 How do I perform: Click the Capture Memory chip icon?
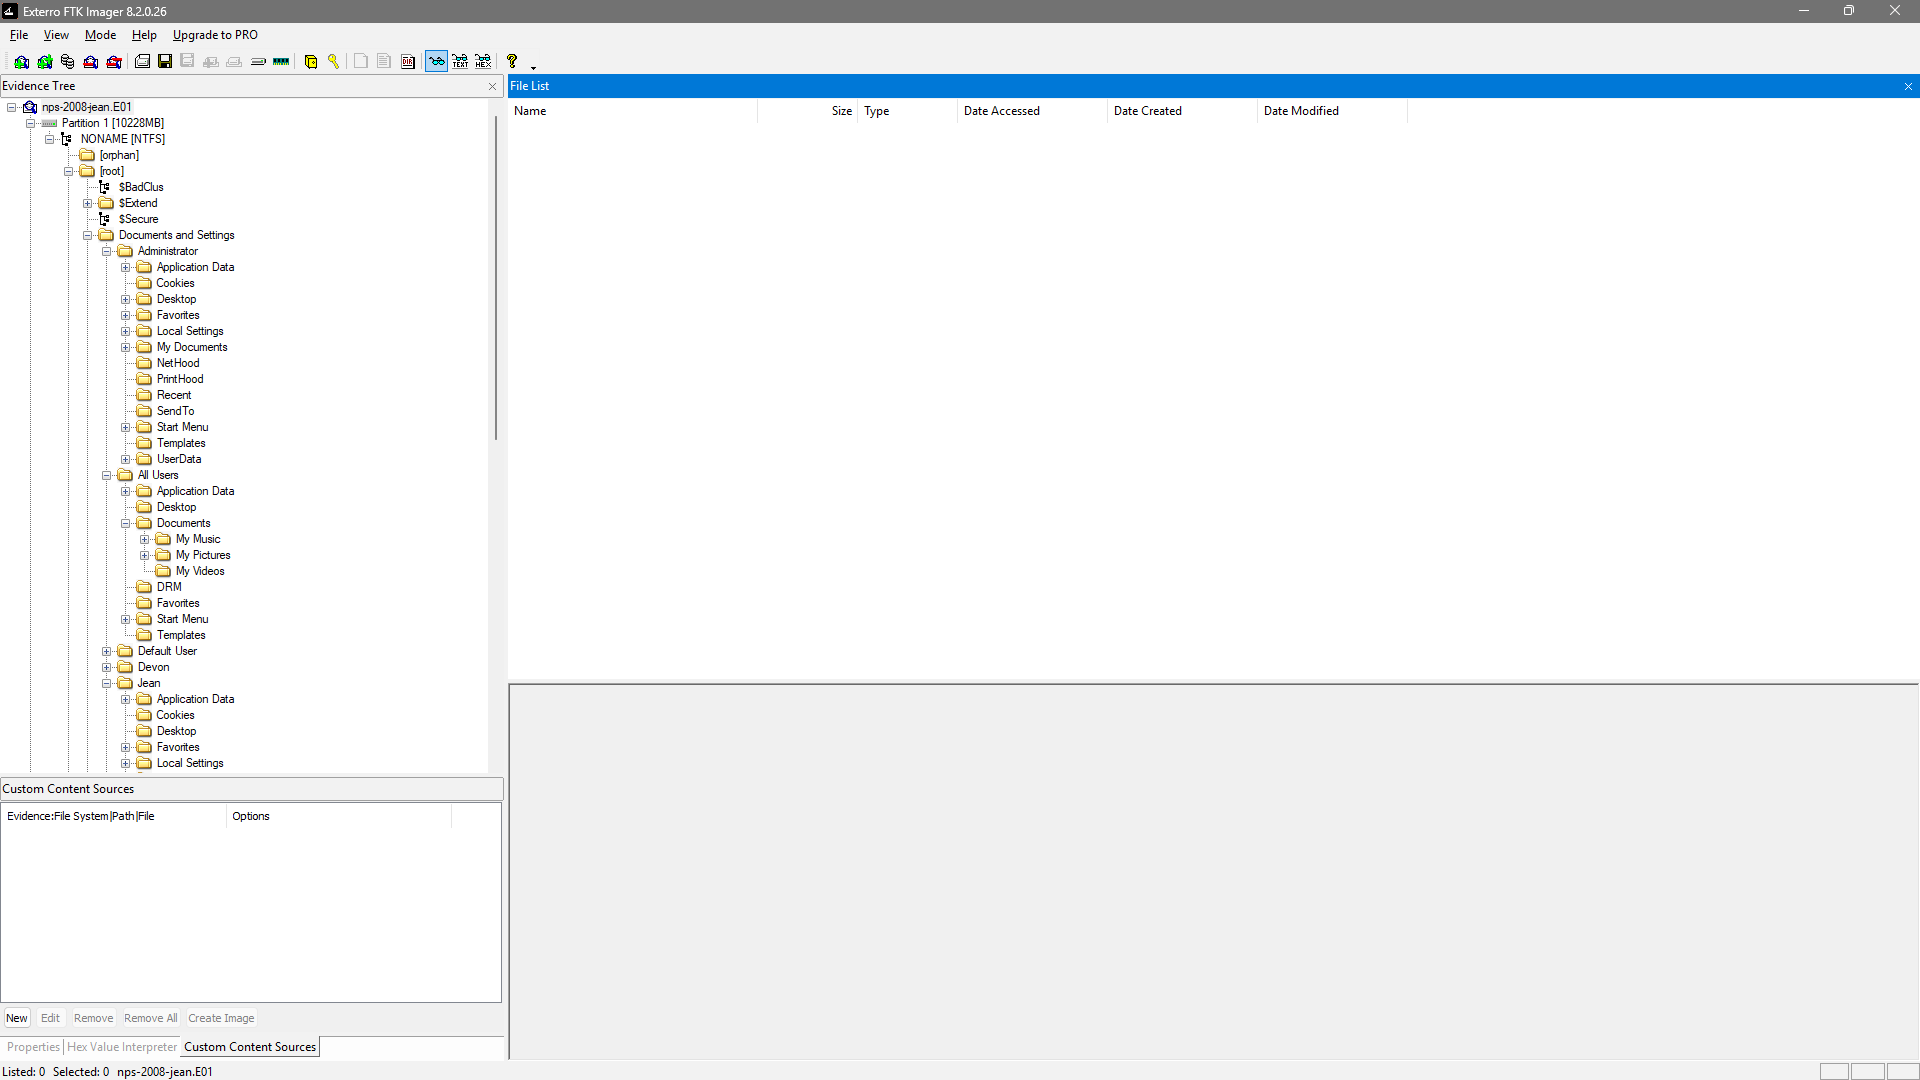coord(281,62)
